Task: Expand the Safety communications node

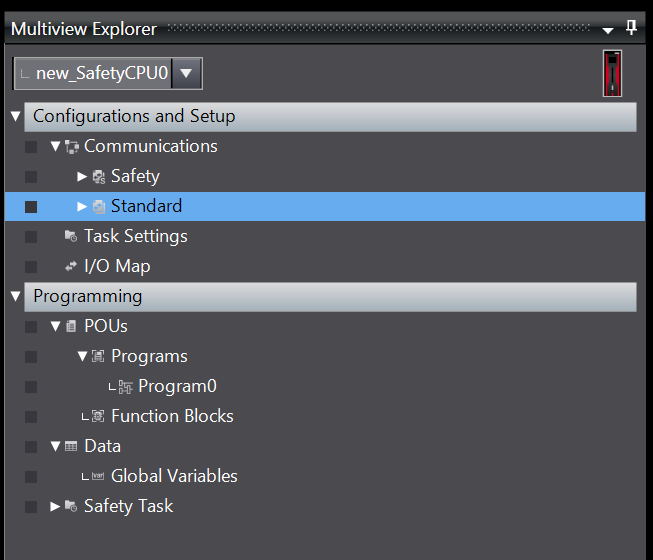Action: pos(82,177)
